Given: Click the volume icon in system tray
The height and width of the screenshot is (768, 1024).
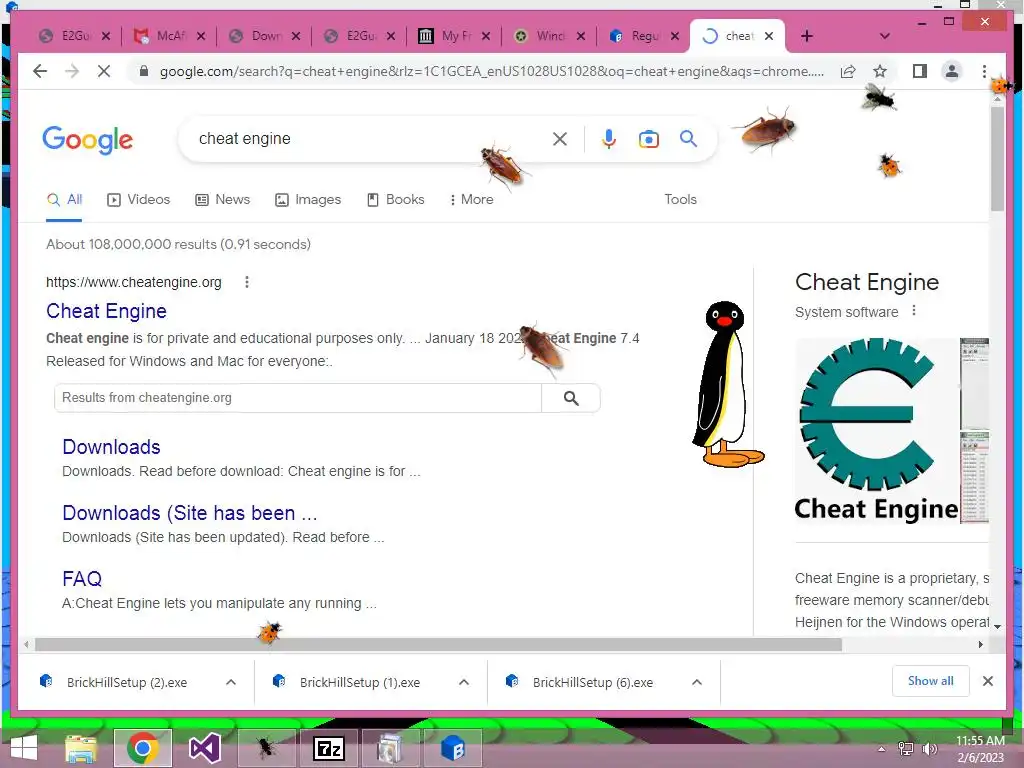Looking at the screenshot, I should click(x=929, y=748).
